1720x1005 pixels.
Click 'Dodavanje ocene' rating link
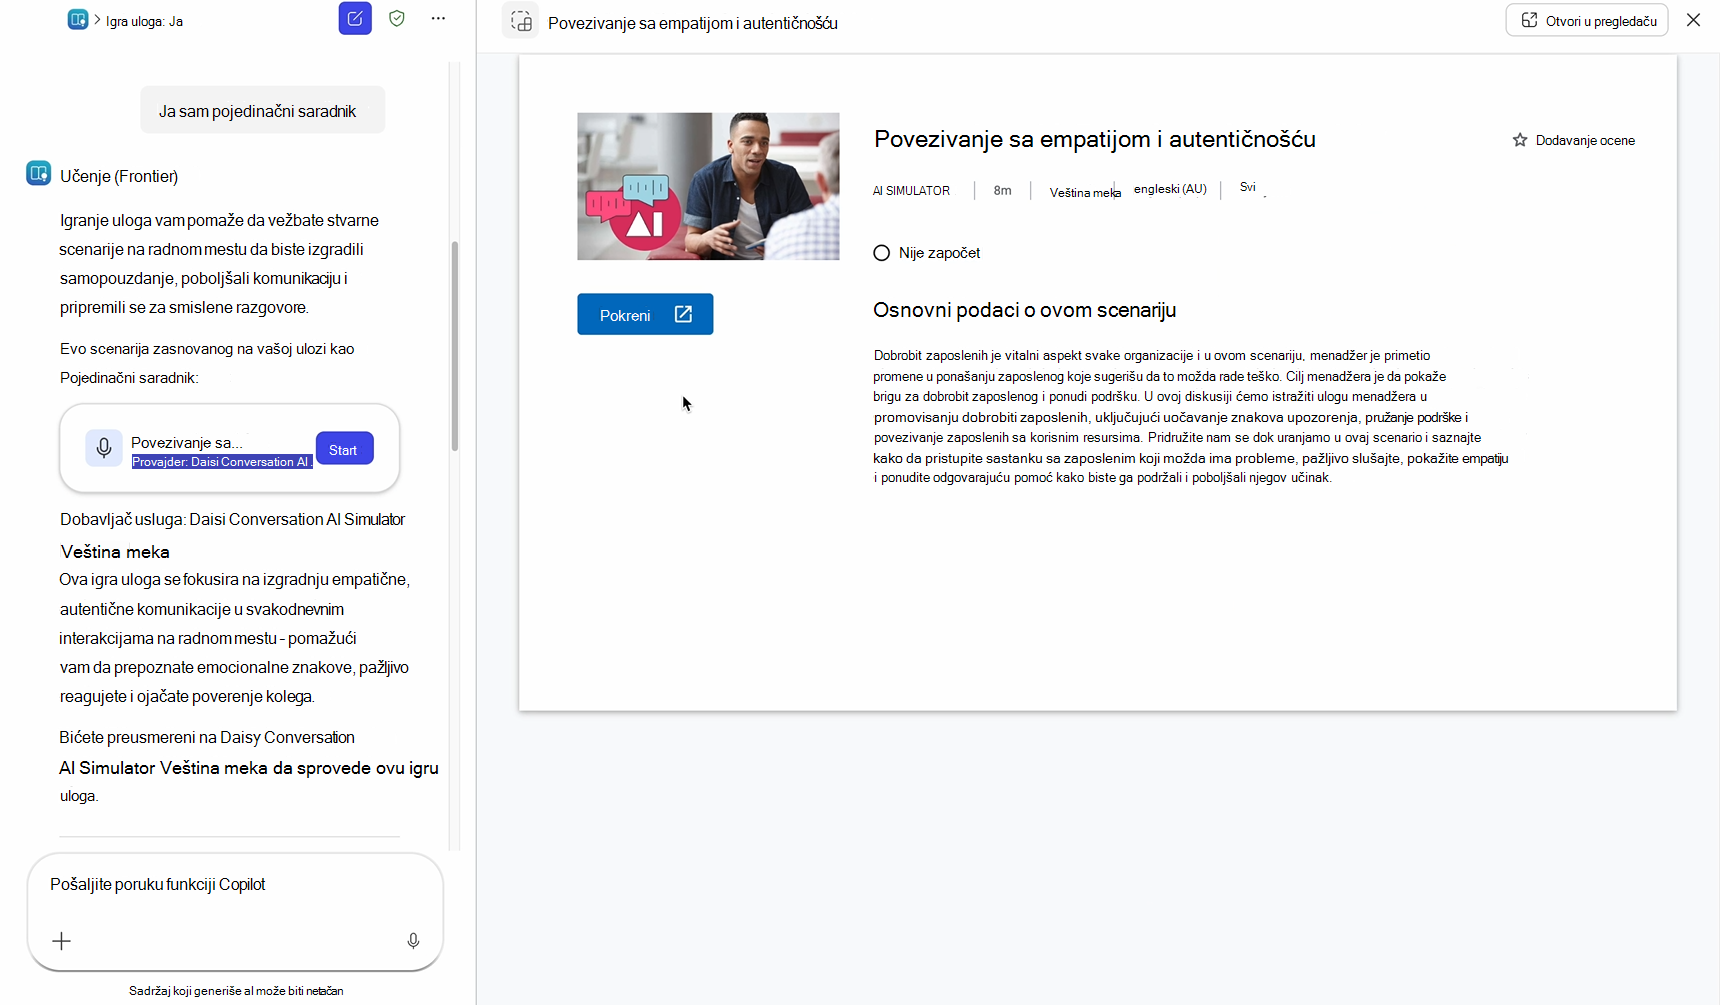(1585, 140)
